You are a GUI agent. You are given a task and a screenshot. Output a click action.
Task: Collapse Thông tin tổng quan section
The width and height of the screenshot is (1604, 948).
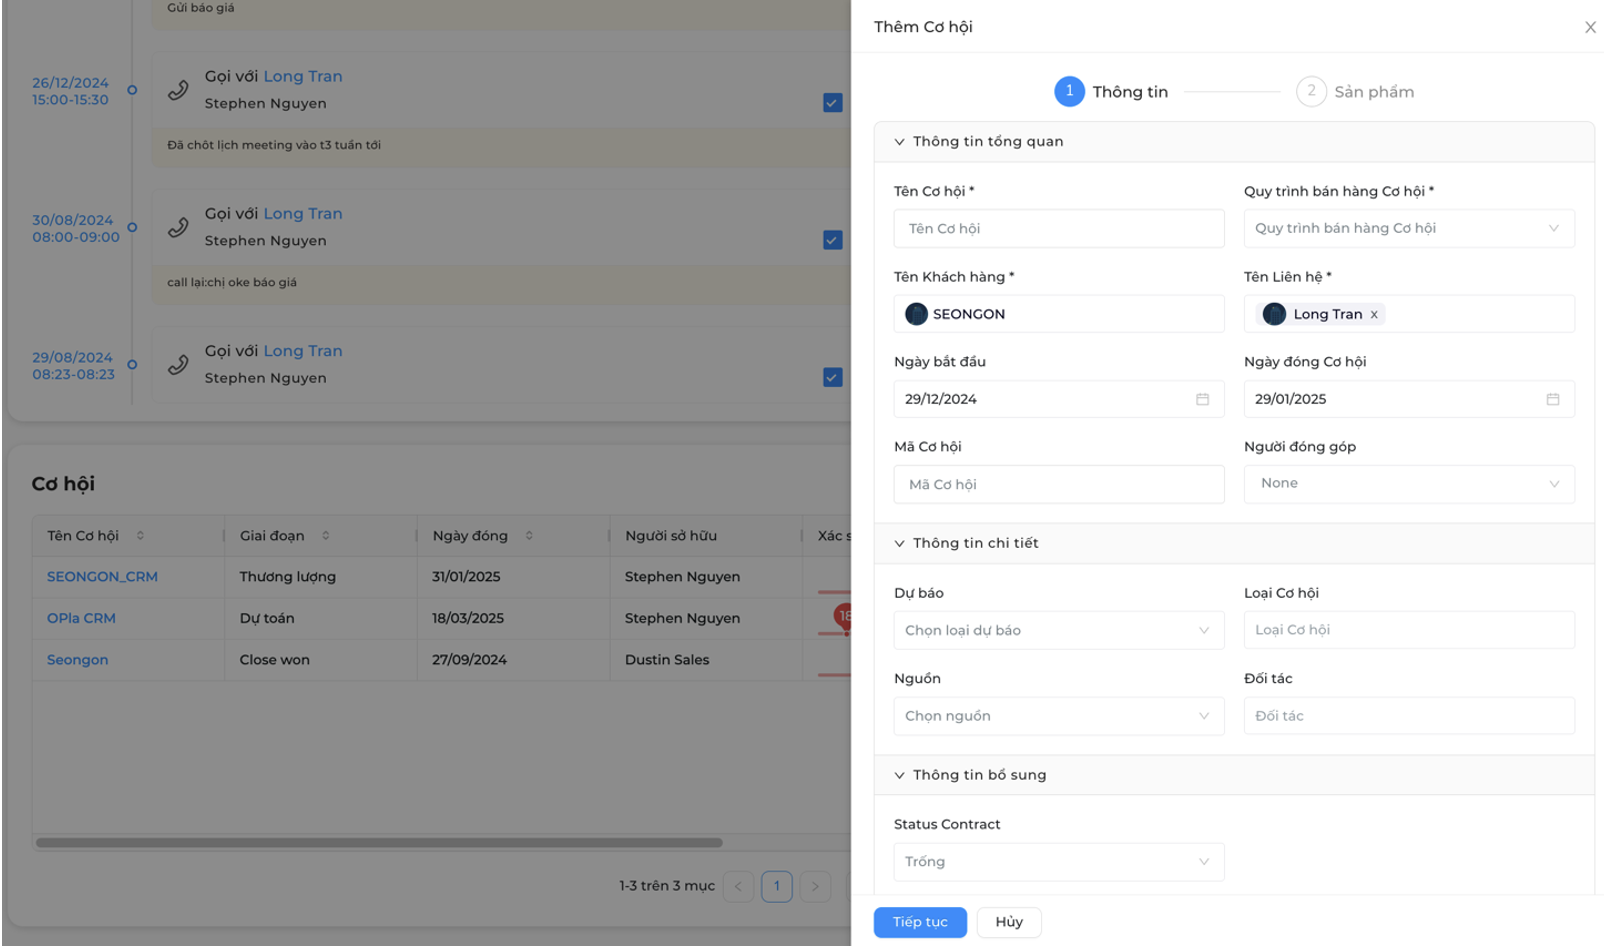pos(899,142)
